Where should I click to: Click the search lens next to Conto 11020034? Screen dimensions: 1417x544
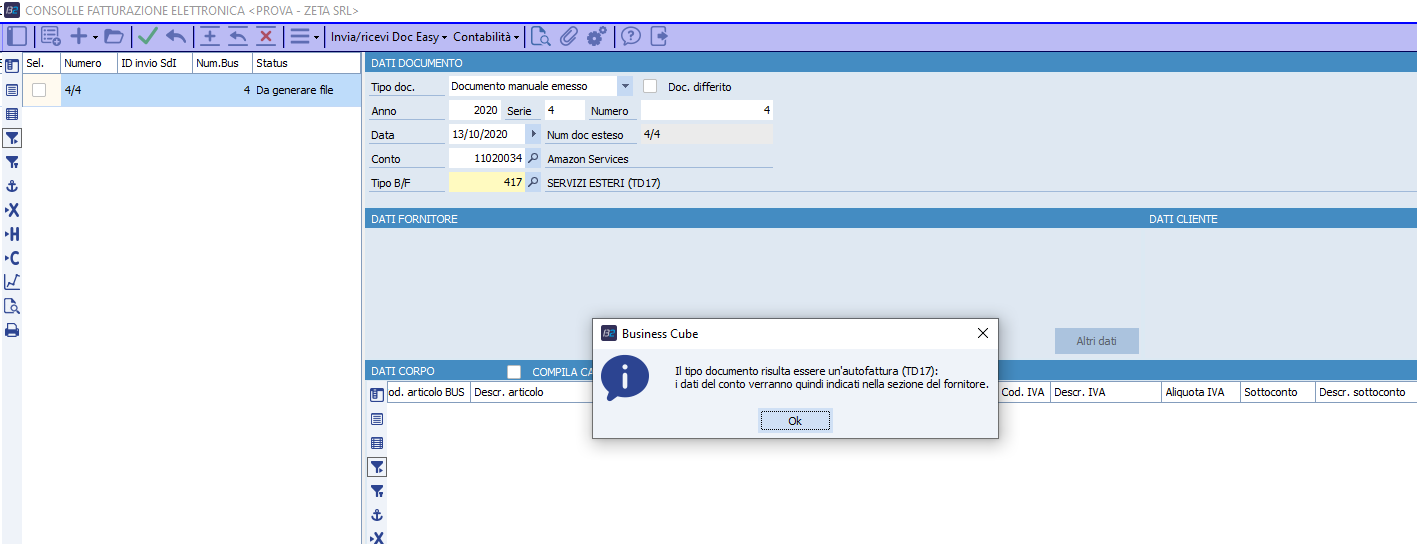pos(533,158)
